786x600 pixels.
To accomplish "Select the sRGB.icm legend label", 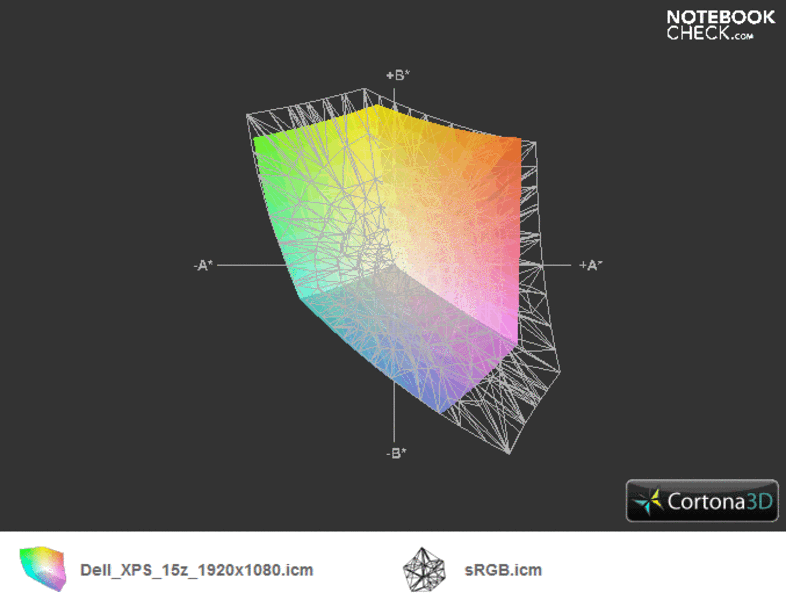I will point(503,570).
